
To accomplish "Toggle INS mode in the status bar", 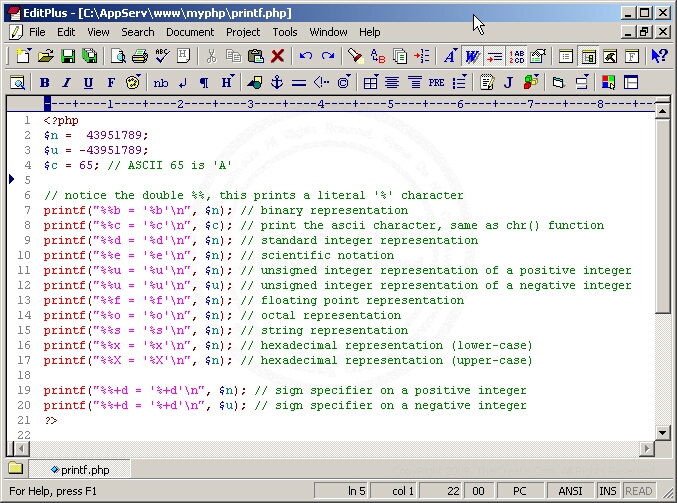I will (607, 491).
